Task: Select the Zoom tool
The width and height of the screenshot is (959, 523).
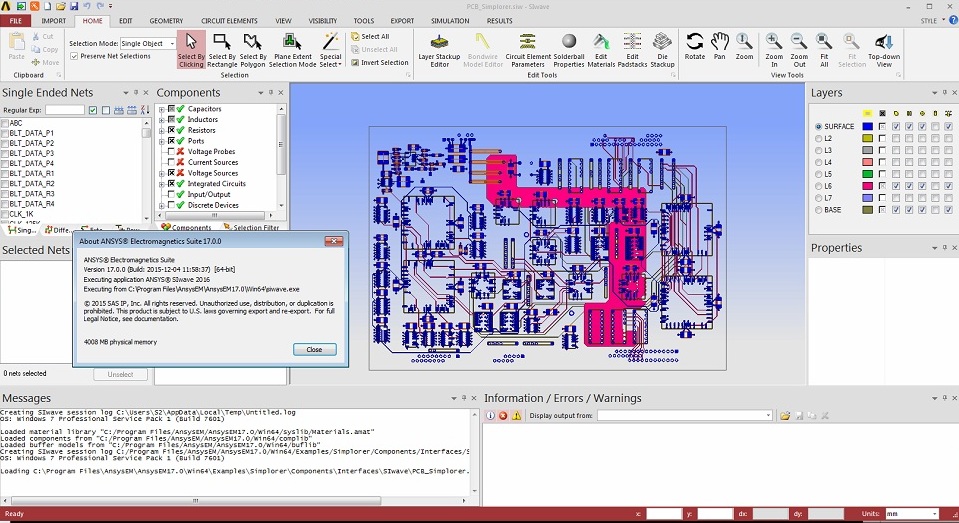Action: [744, 46]
